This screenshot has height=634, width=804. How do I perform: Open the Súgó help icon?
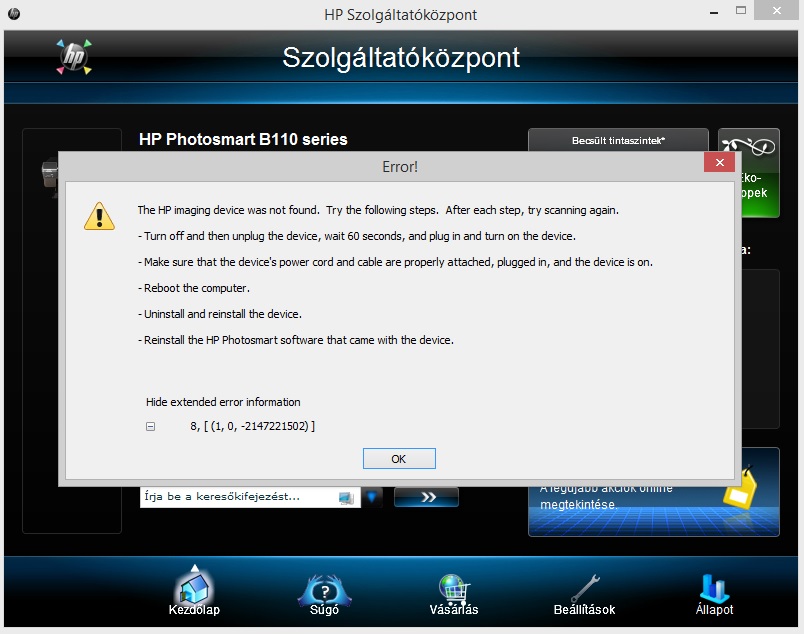point(325,590)
